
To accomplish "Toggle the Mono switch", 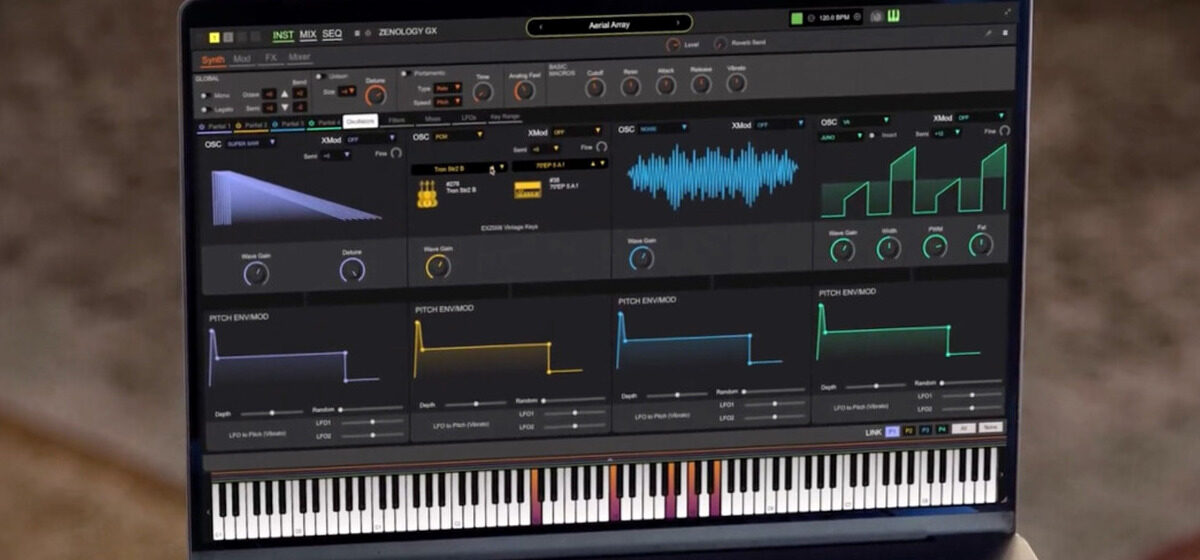I will [x=206, y=96].
